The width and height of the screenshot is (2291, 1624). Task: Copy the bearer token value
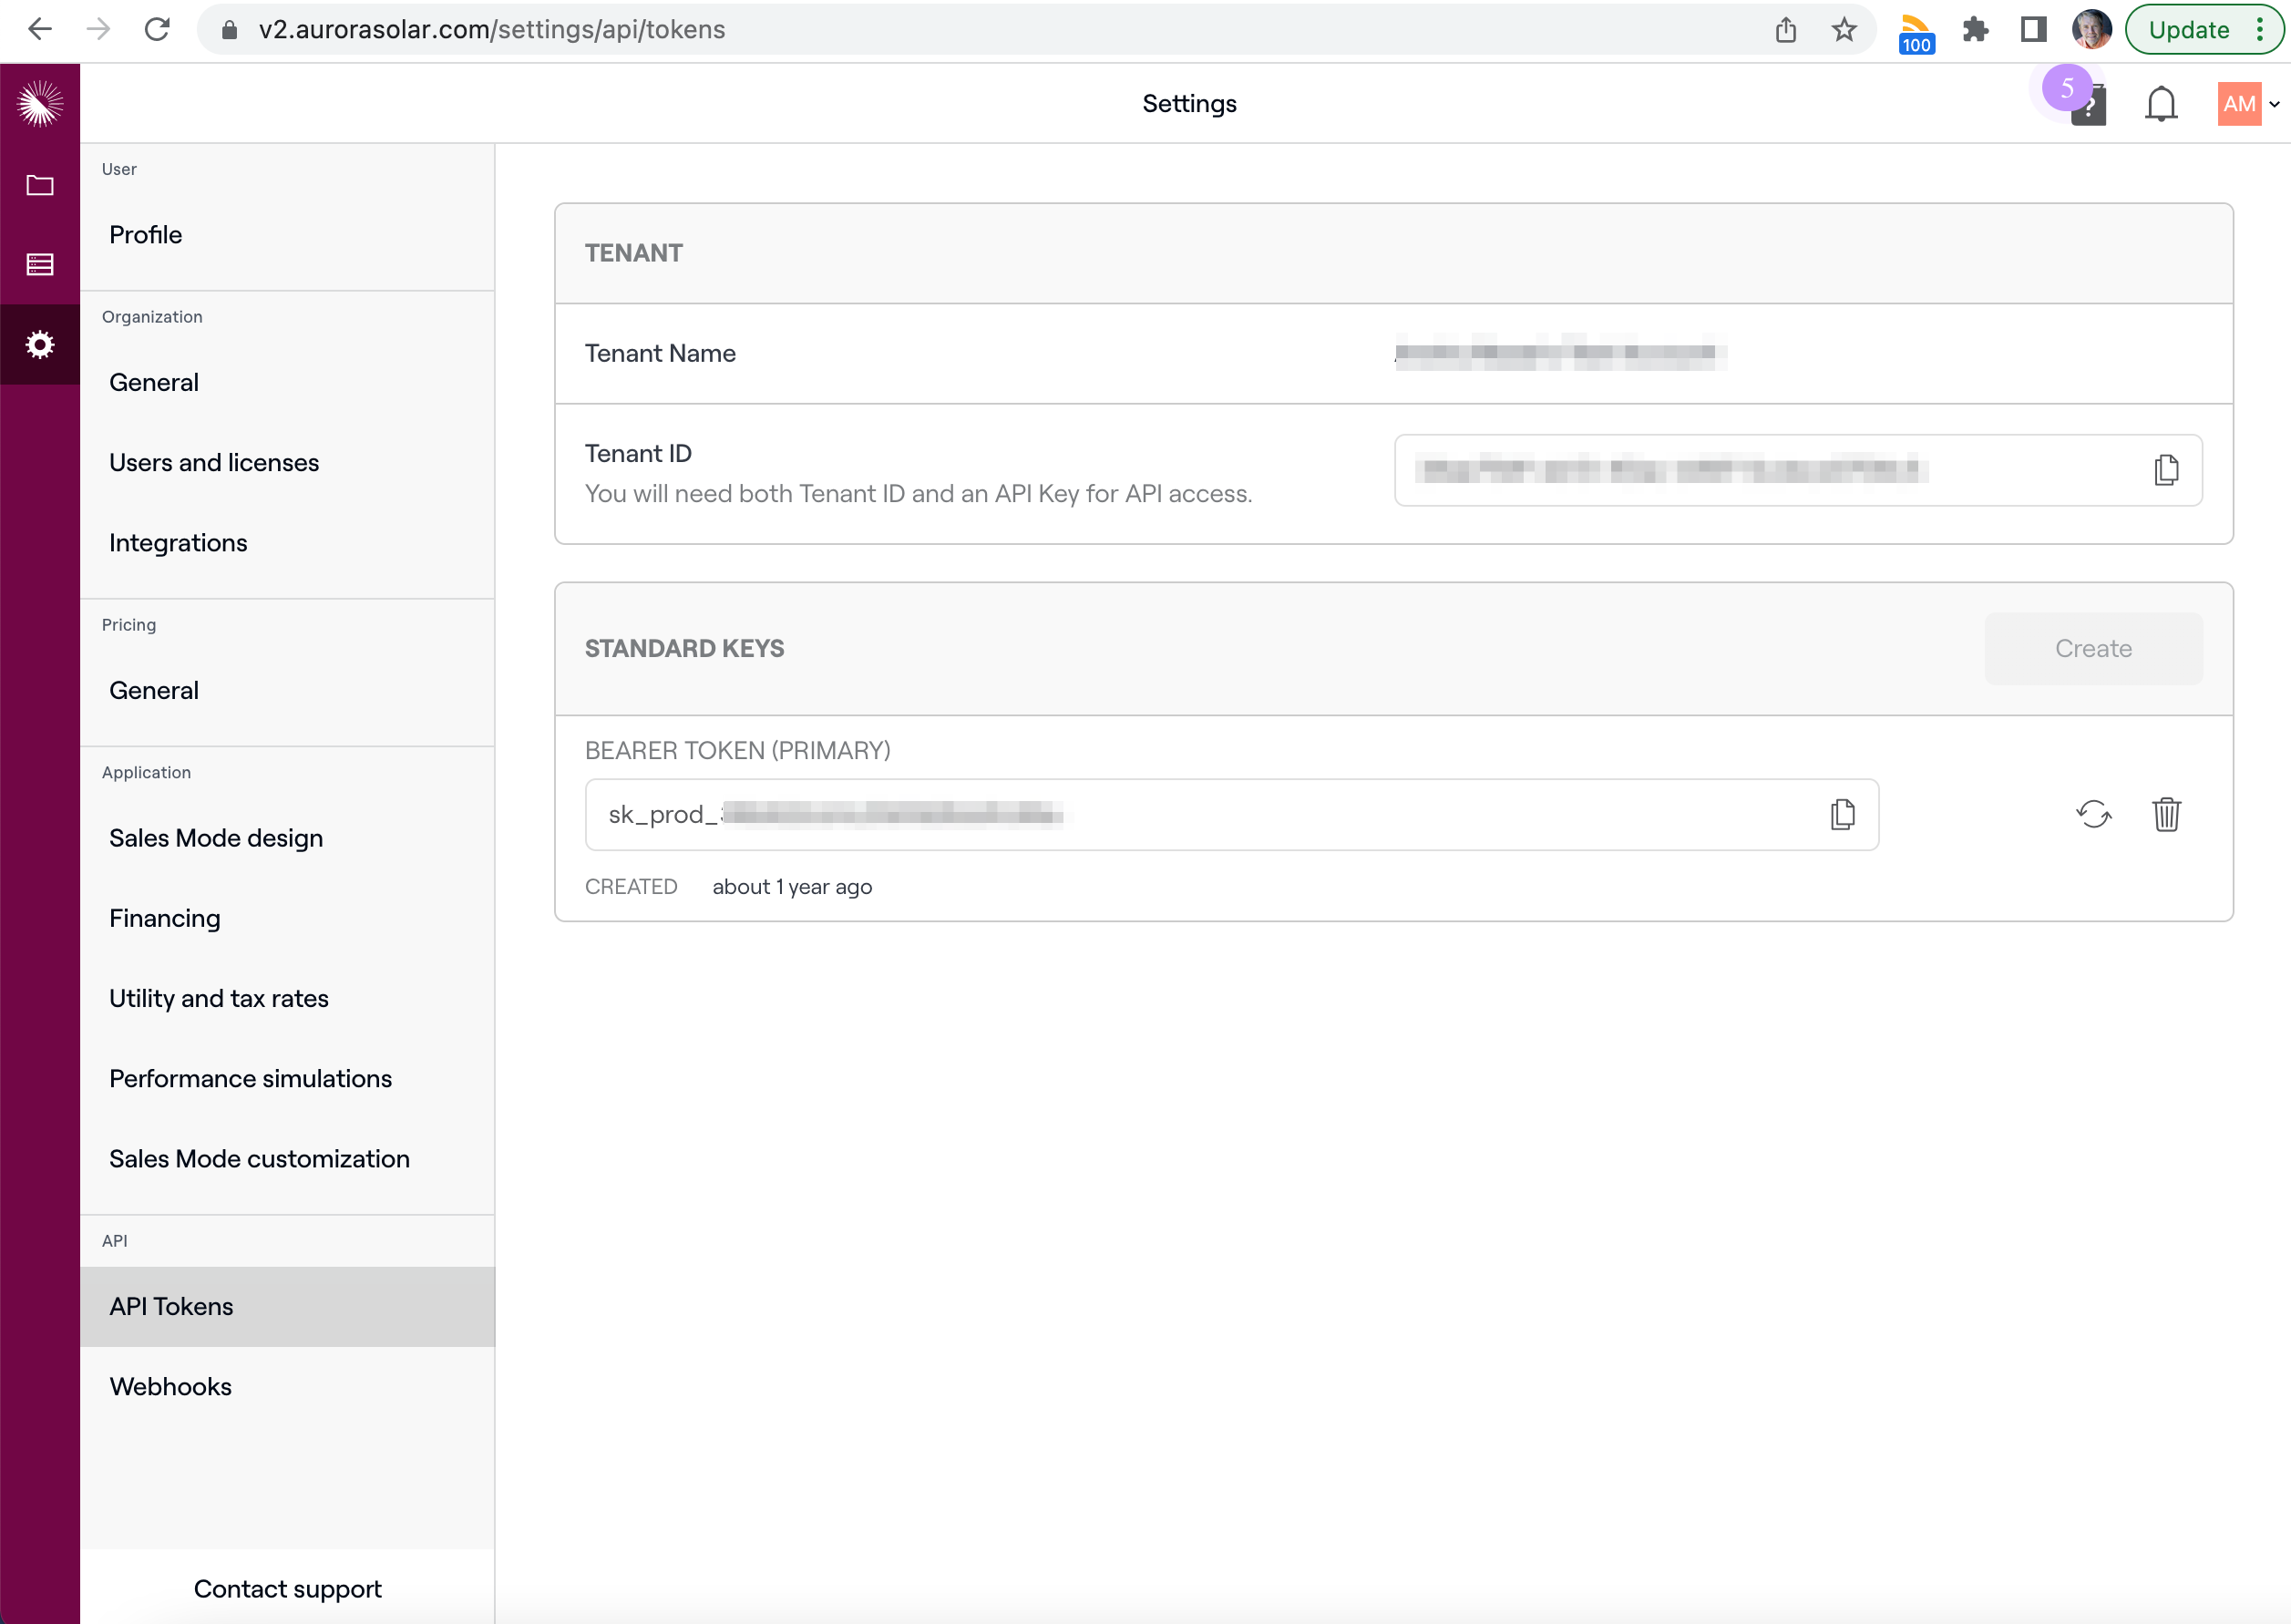click(x=1842, y=814)
